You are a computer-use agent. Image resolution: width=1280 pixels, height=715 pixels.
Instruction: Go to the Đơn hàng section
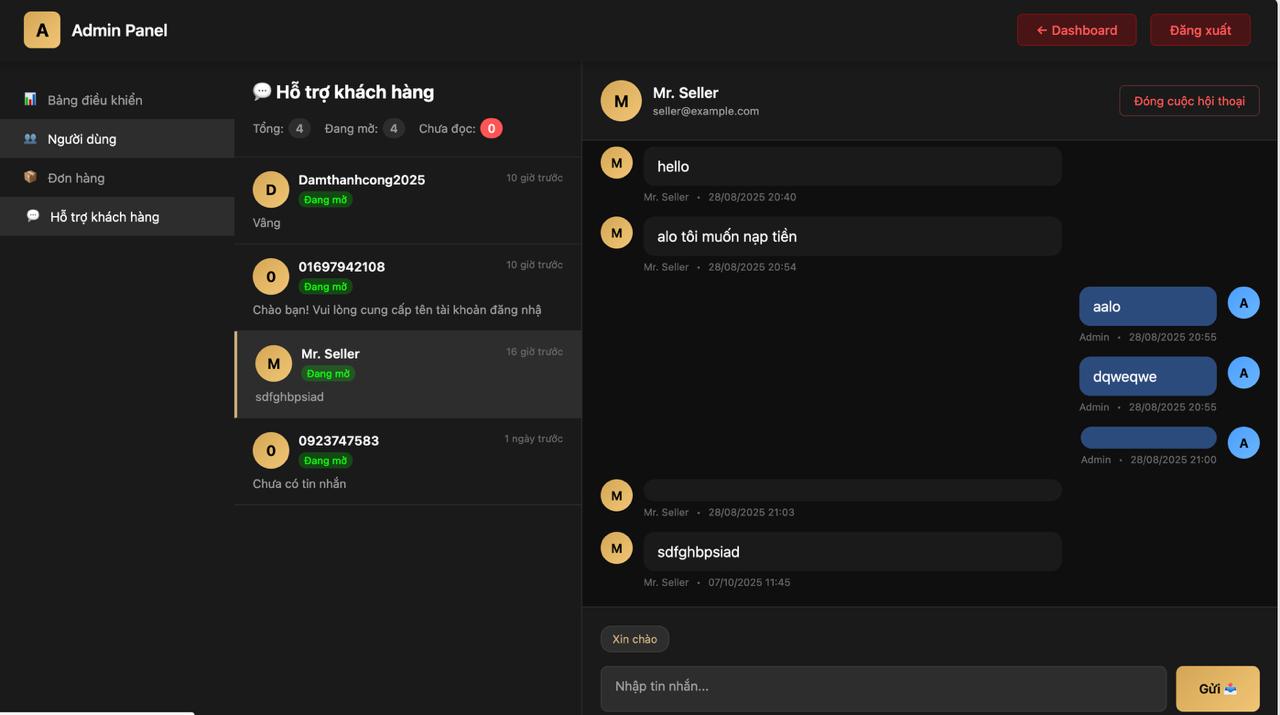point(76,178)
